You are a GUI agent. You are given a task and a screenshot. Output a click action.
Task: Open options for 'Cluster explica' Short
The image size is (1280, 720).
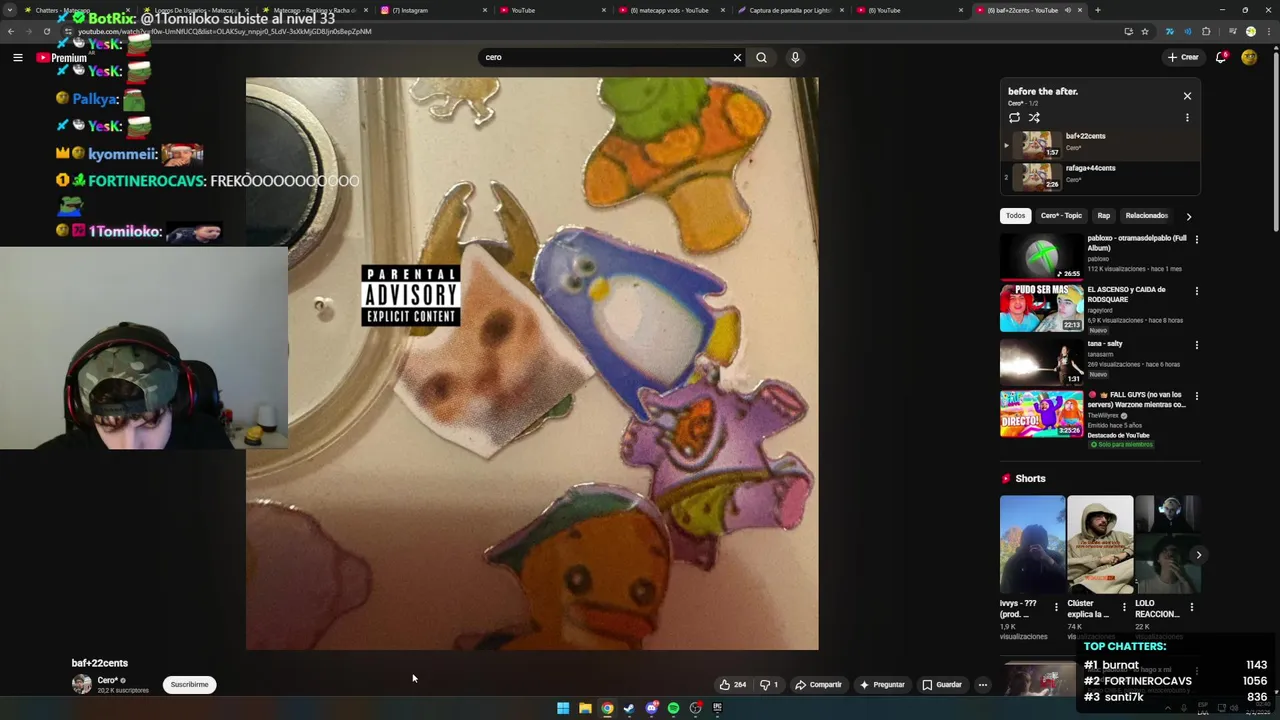click(x=1124, y=607)
